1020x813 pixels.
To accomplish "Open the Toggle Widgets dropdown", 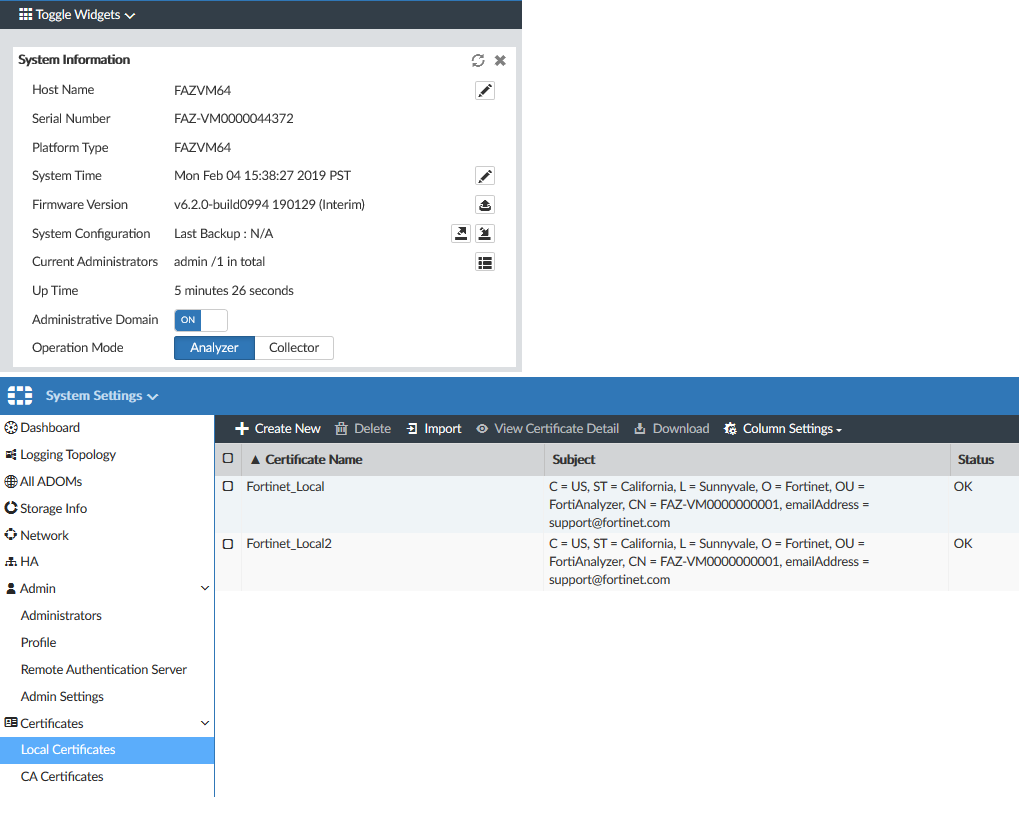I will pos(77,14).
